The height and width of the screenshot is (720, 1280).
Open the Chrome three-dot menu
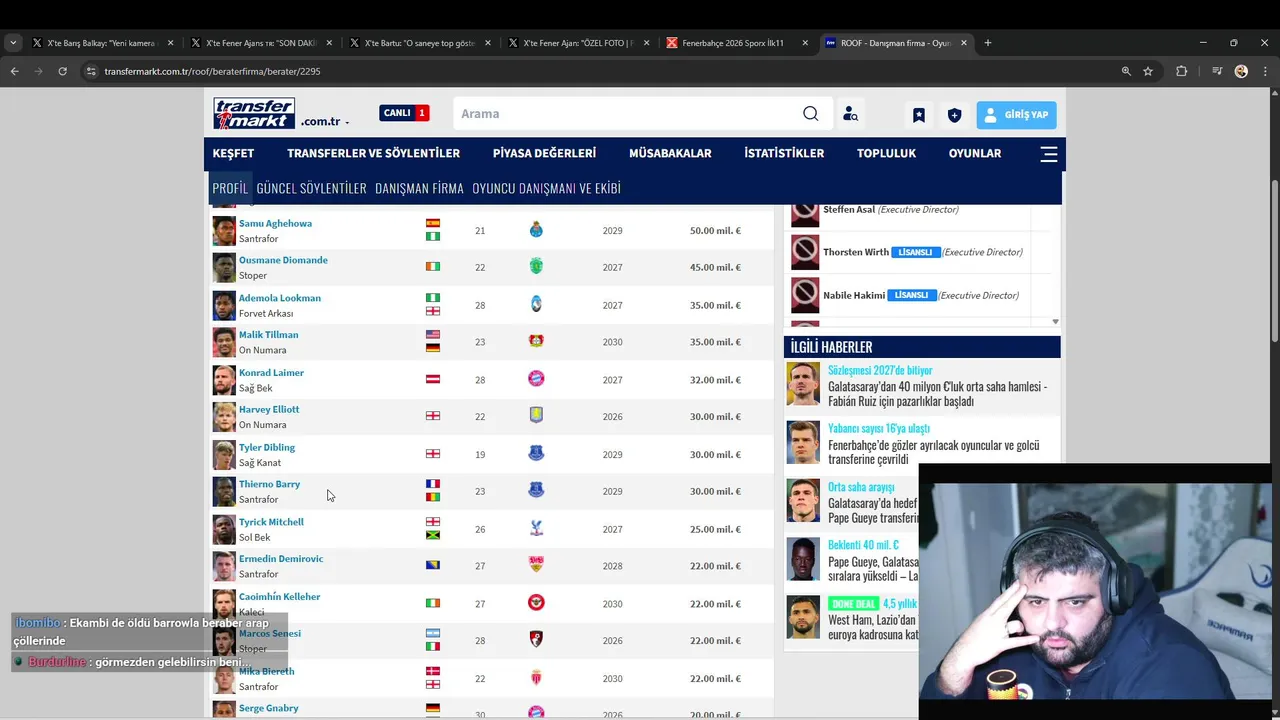pos(1267,71)
